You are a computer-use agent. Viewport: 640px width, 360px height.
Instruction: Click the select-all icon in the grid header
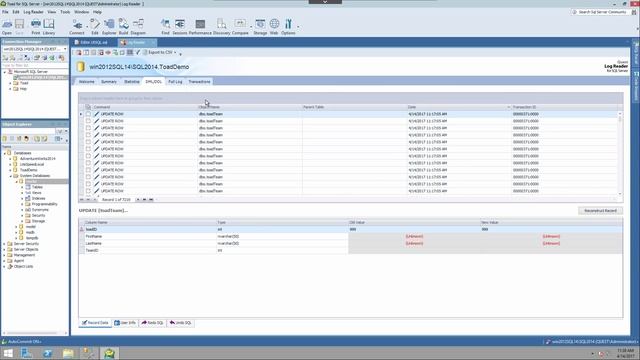coord(88,107)
